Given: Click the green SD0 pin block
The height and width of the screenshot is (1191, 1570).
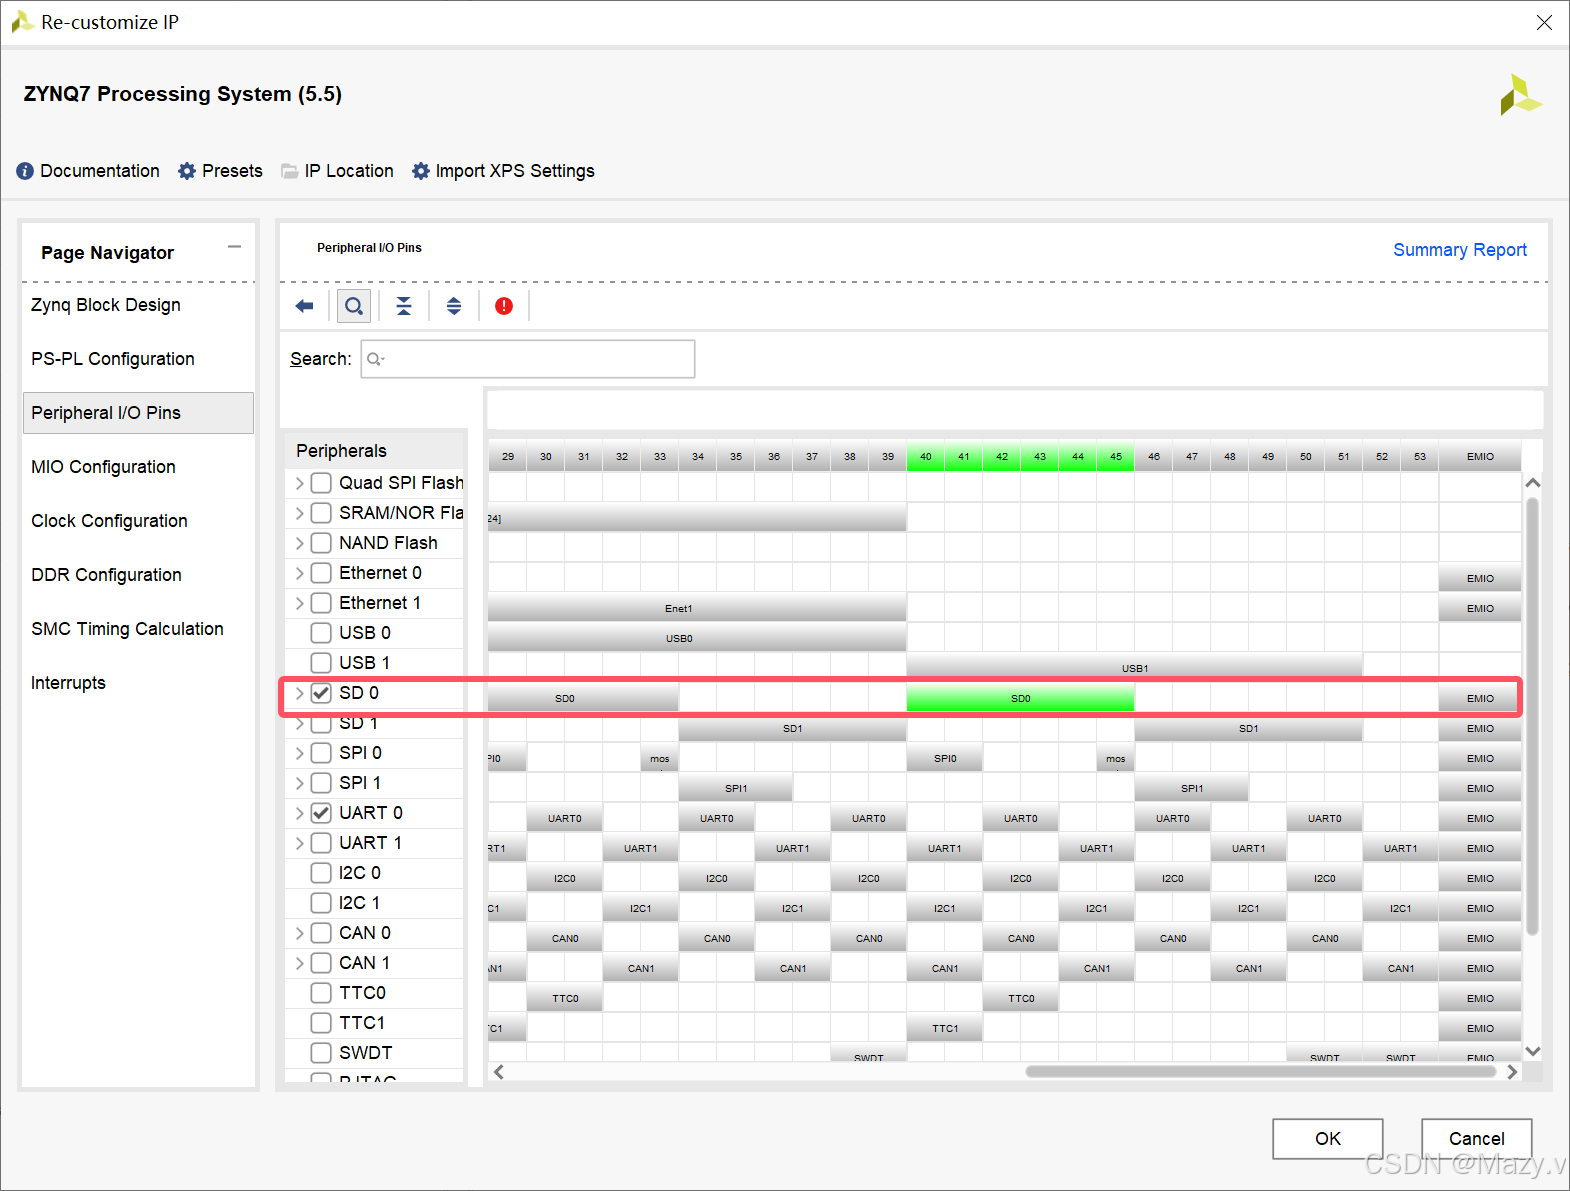Looking at the screenshot, I should point(1020,698).
